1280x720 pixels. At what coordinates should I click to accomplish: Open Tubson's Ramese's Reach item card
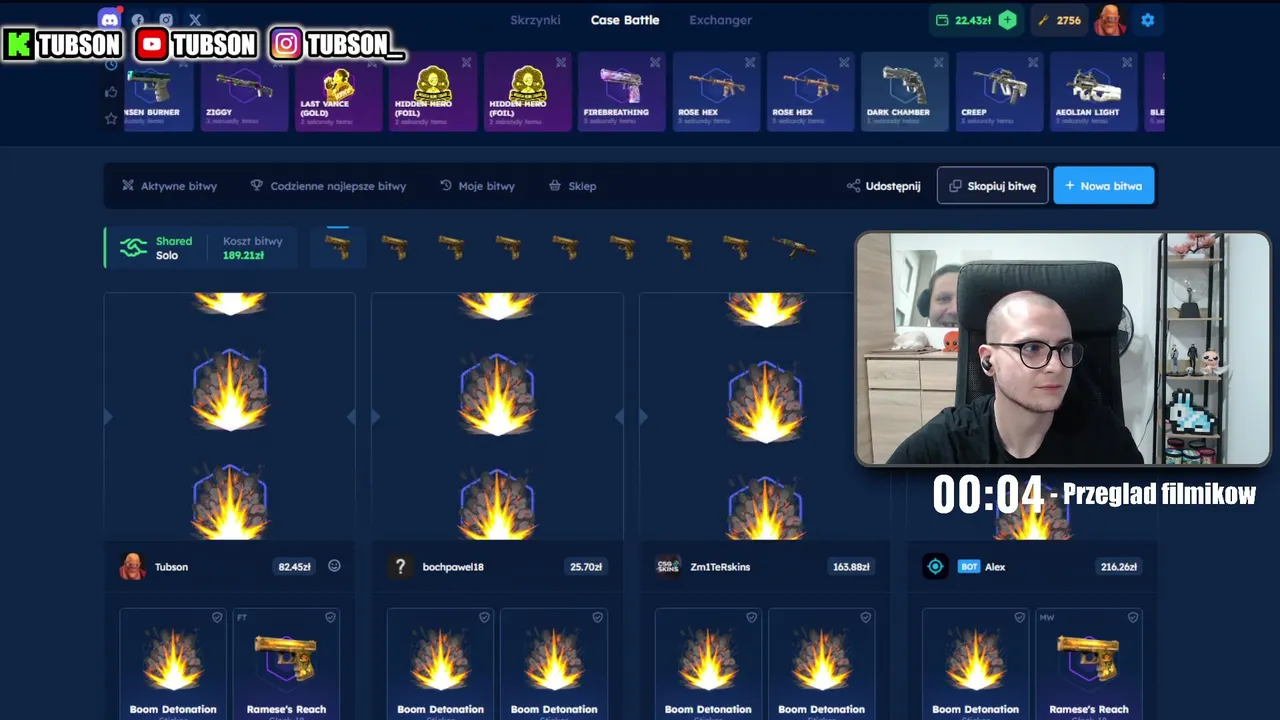click(286, 664)
